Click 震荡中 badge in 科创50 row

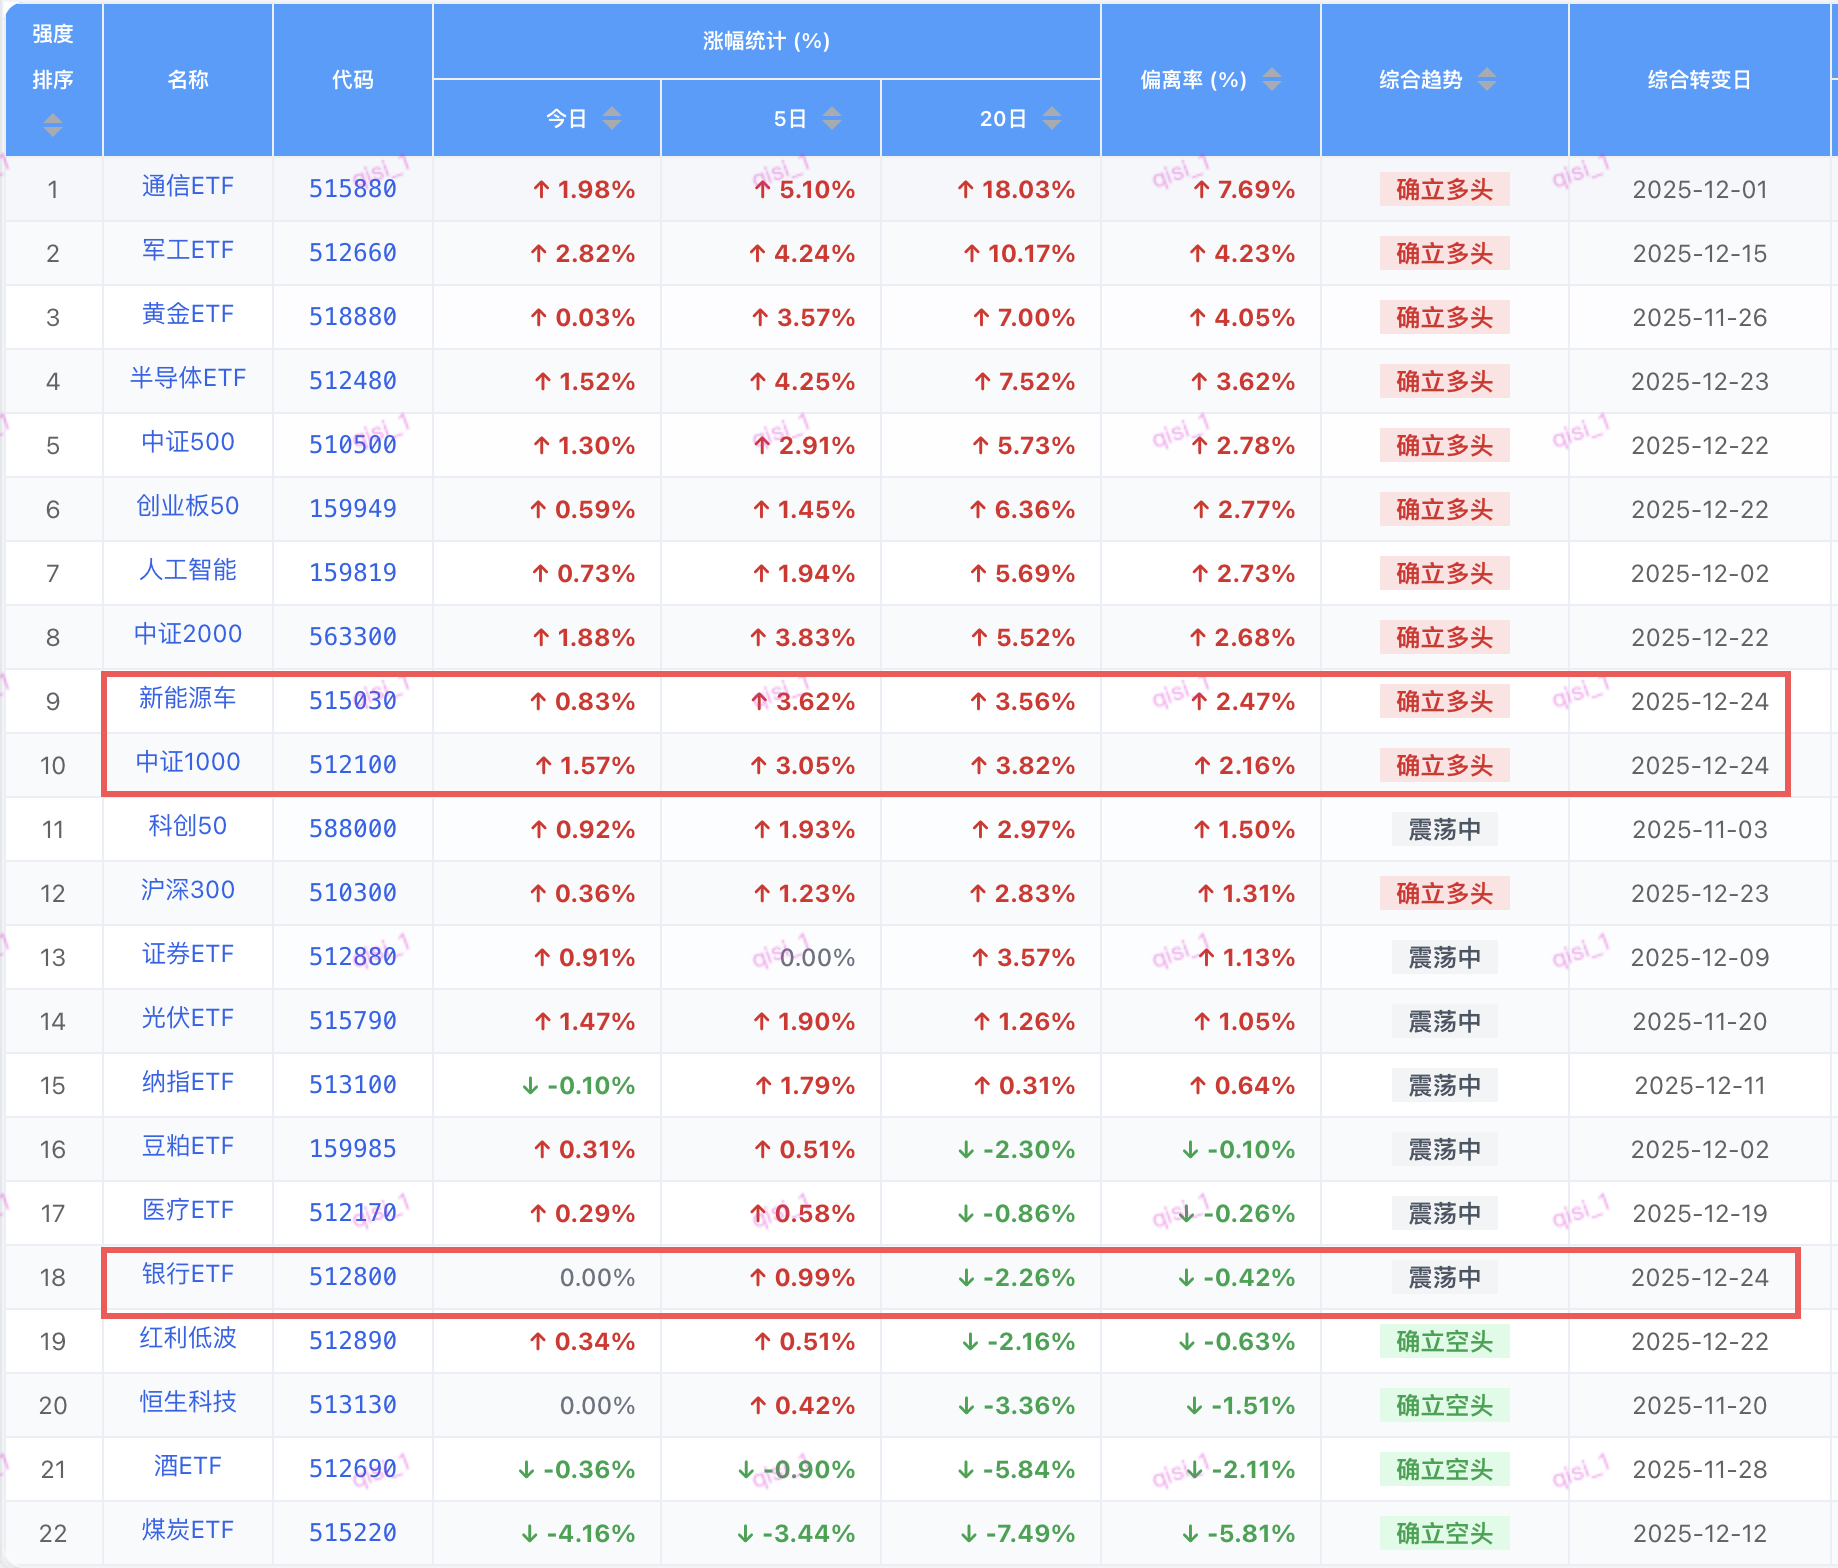[1444, 829]
